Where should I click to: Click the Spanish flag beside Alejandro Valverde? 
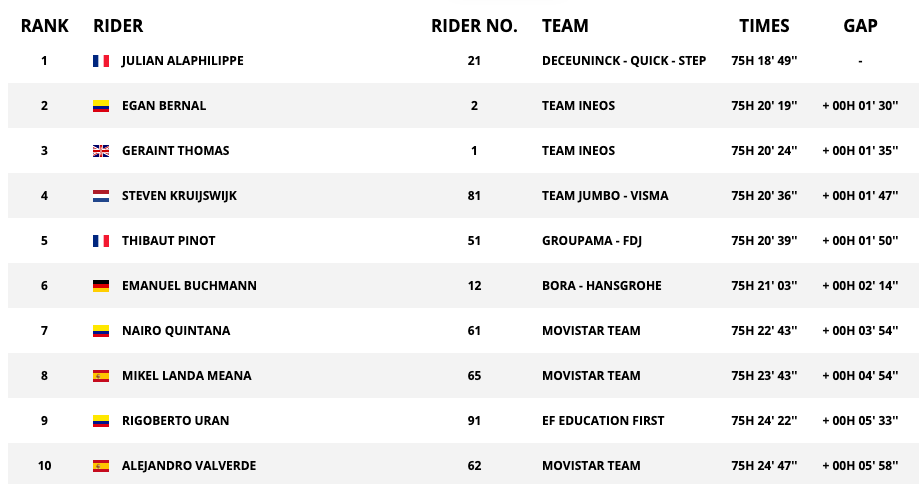[x=101, y=466]
